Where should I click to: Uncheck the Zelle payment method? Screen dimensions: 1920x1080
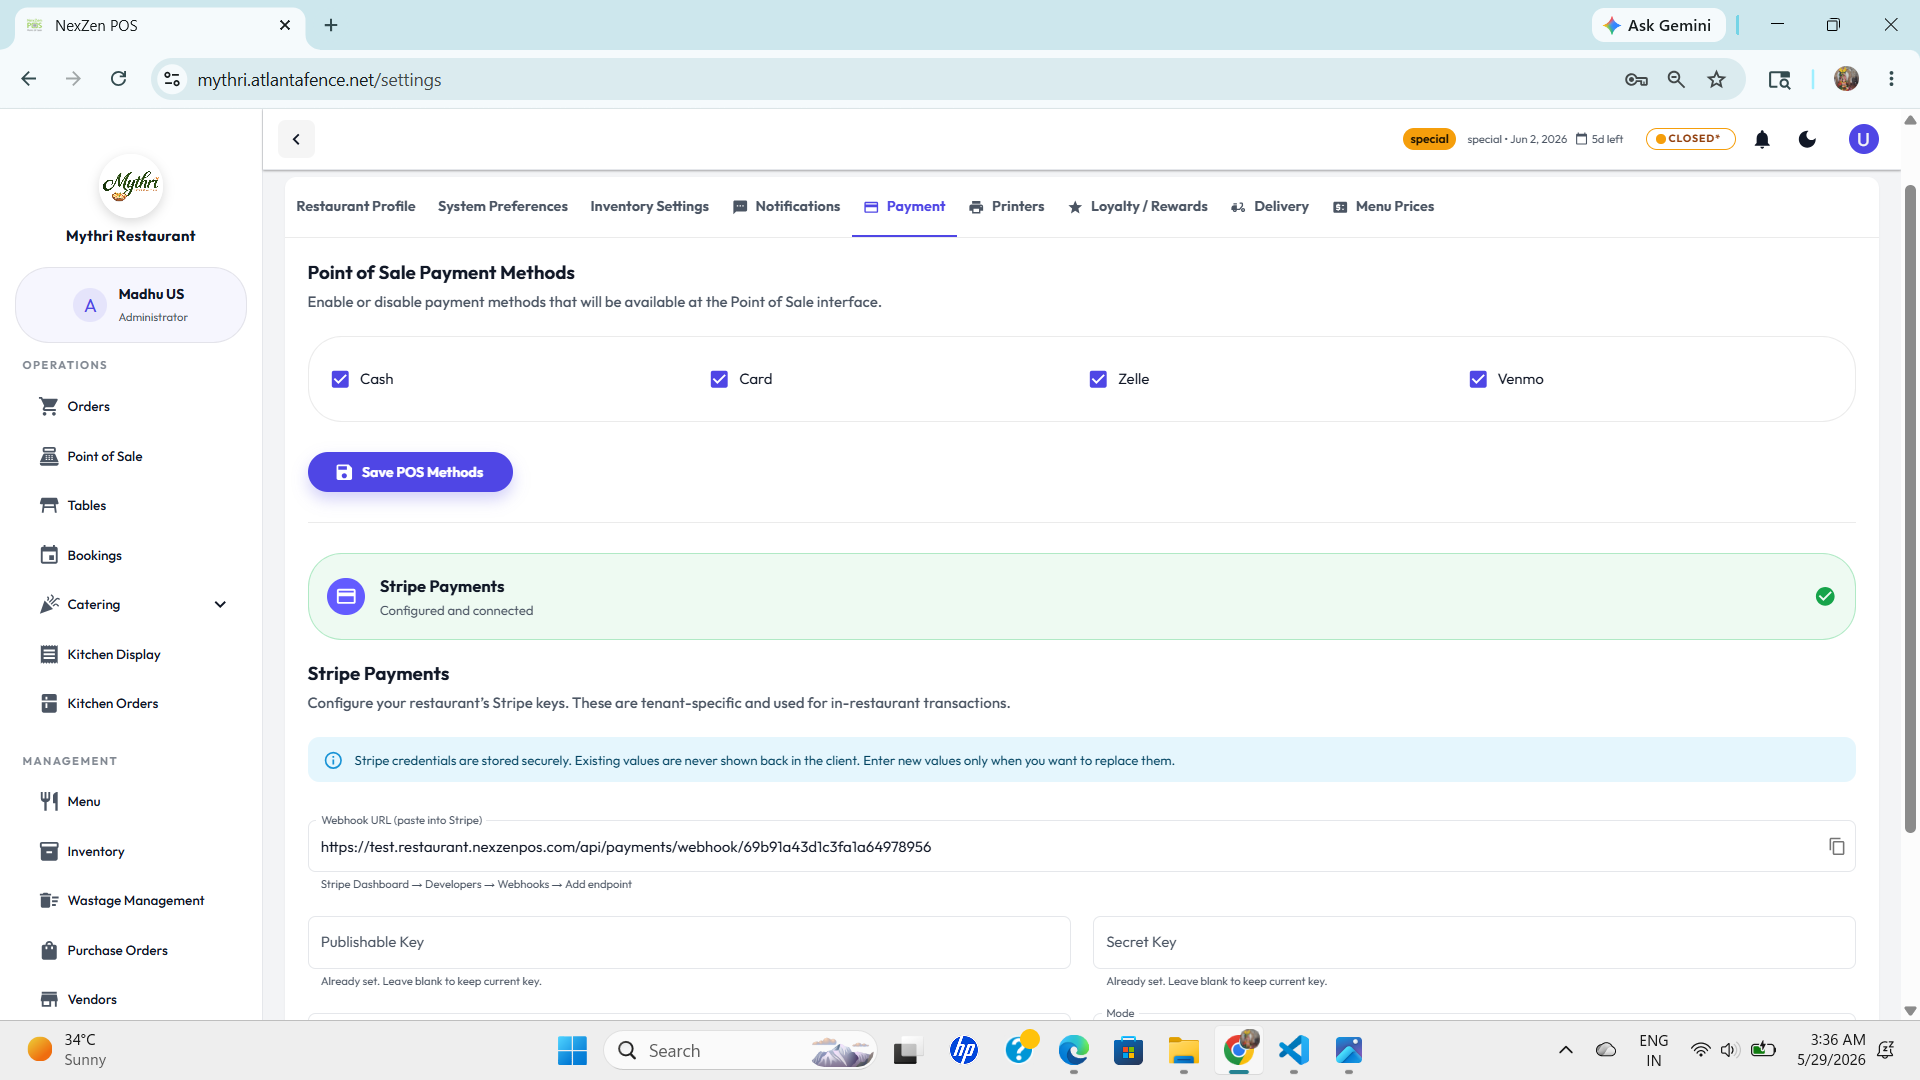[1098, 379]
